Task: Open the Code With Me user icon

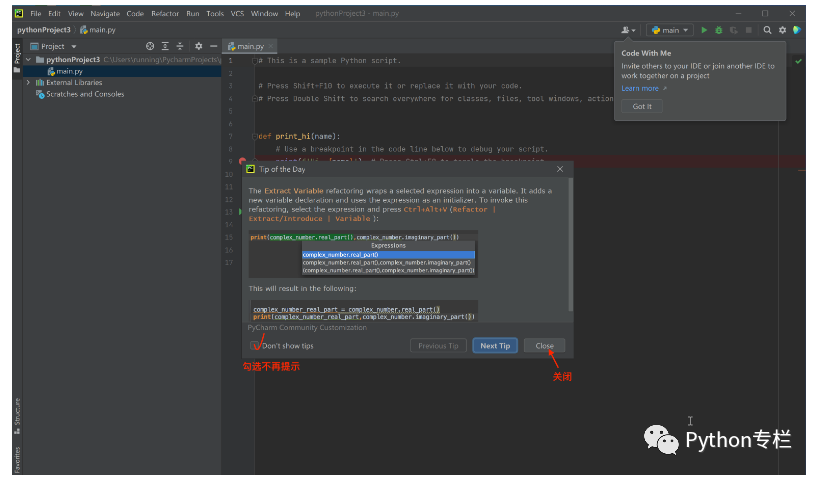Action: [x=628, y=30]
